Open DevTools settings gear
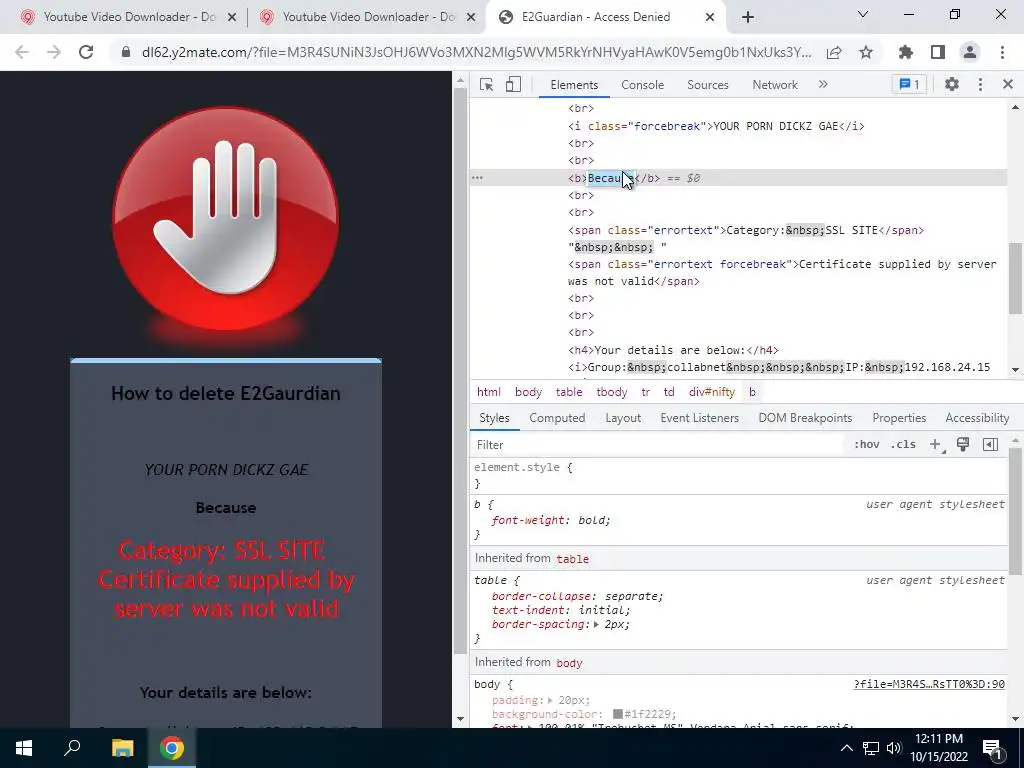The height and width of the screenshot is (768, 1024). [952, 84]
